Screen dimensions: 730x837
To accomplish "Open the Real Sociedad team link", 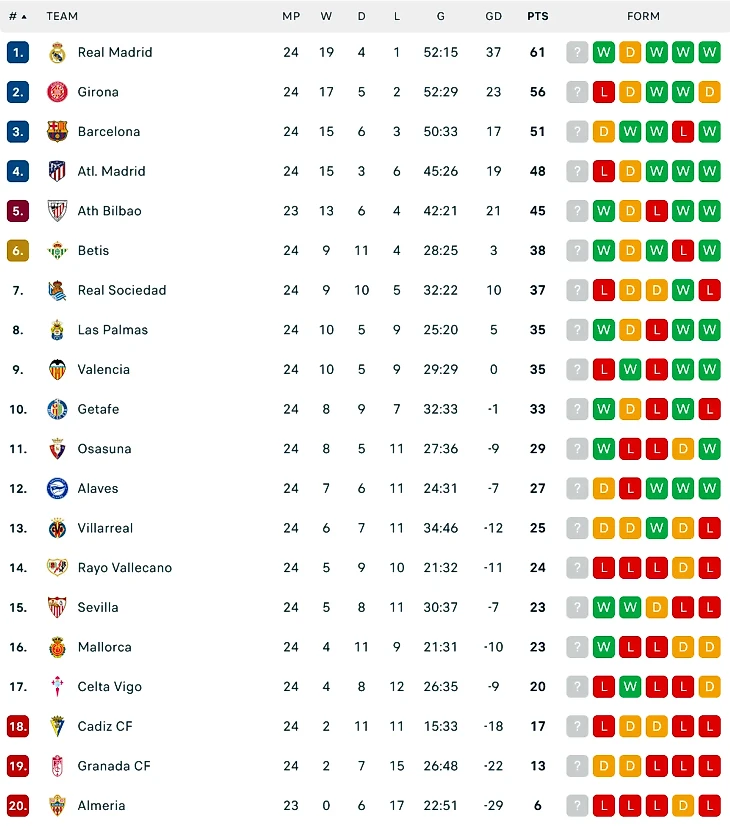I will 122,290.
